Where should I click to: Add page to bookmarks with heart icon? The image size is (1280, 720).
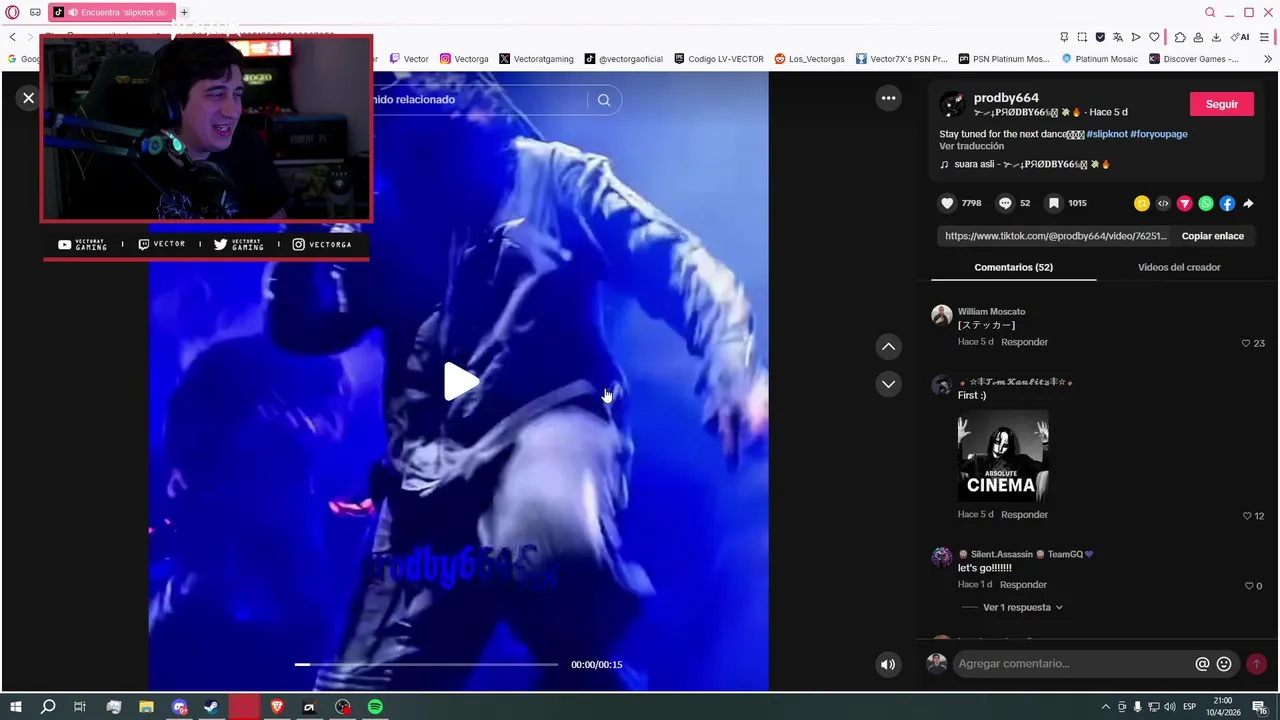(x=1154, y=37)
